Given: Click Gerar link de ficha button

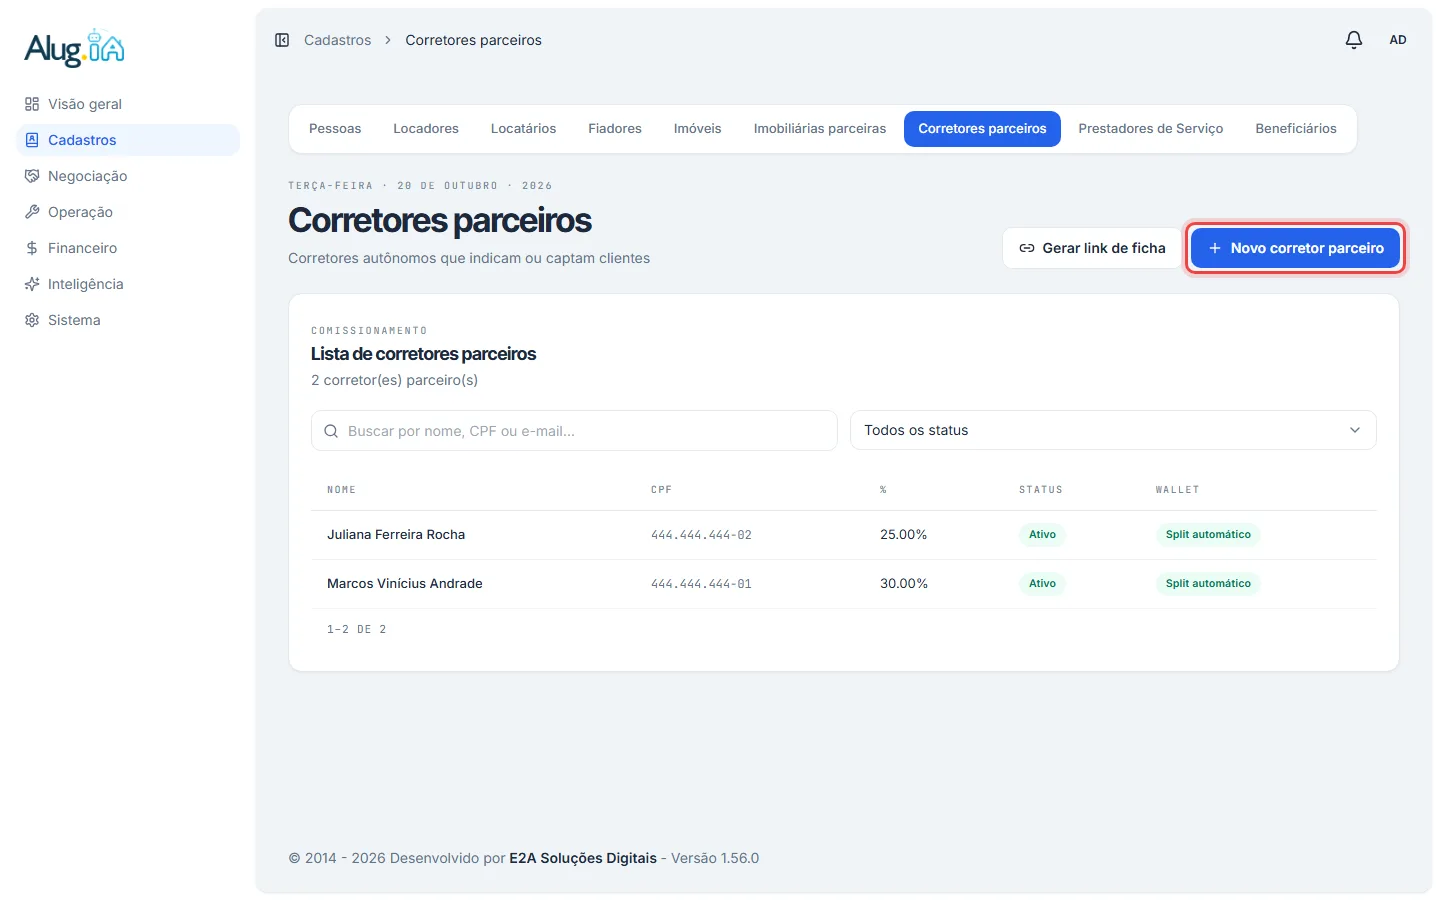Looking at the screenshot, I should pos(1092,248).
